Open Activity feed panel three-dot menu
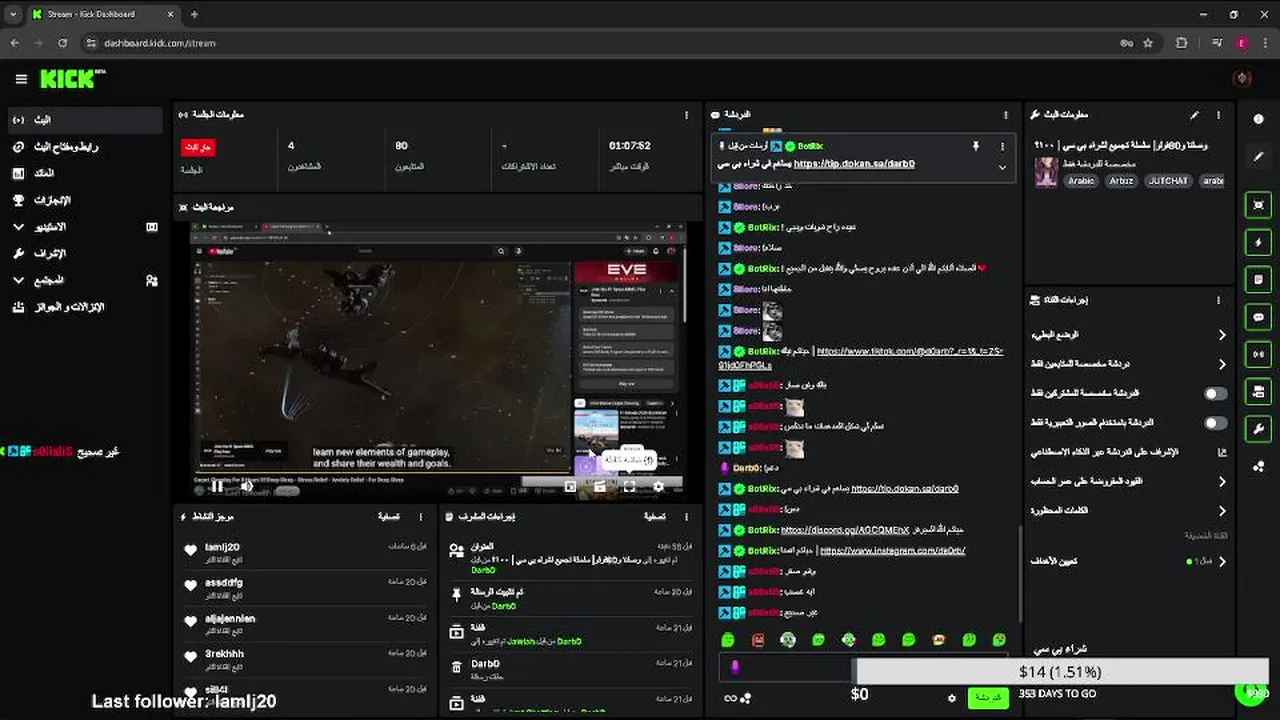This screenshot has width=1280, height=720. tap(421, 517)
